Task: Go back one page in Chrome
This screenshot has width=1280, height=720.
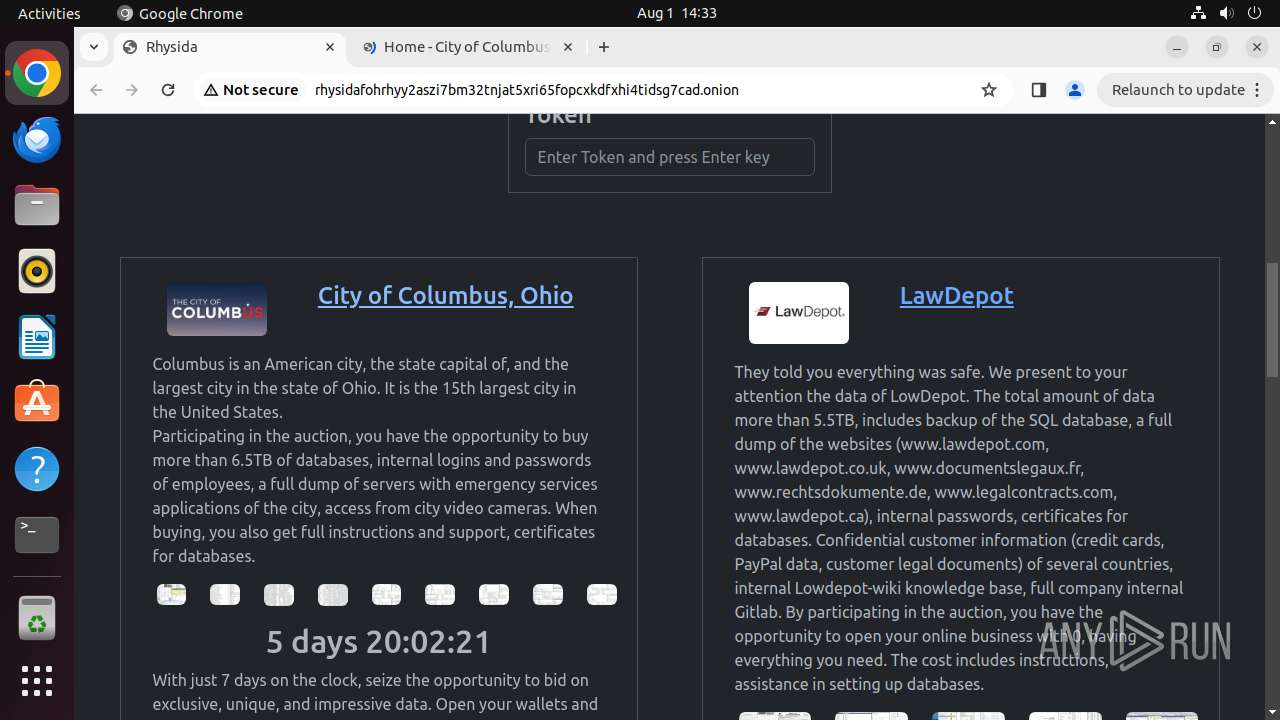Action: coord(96,90)
